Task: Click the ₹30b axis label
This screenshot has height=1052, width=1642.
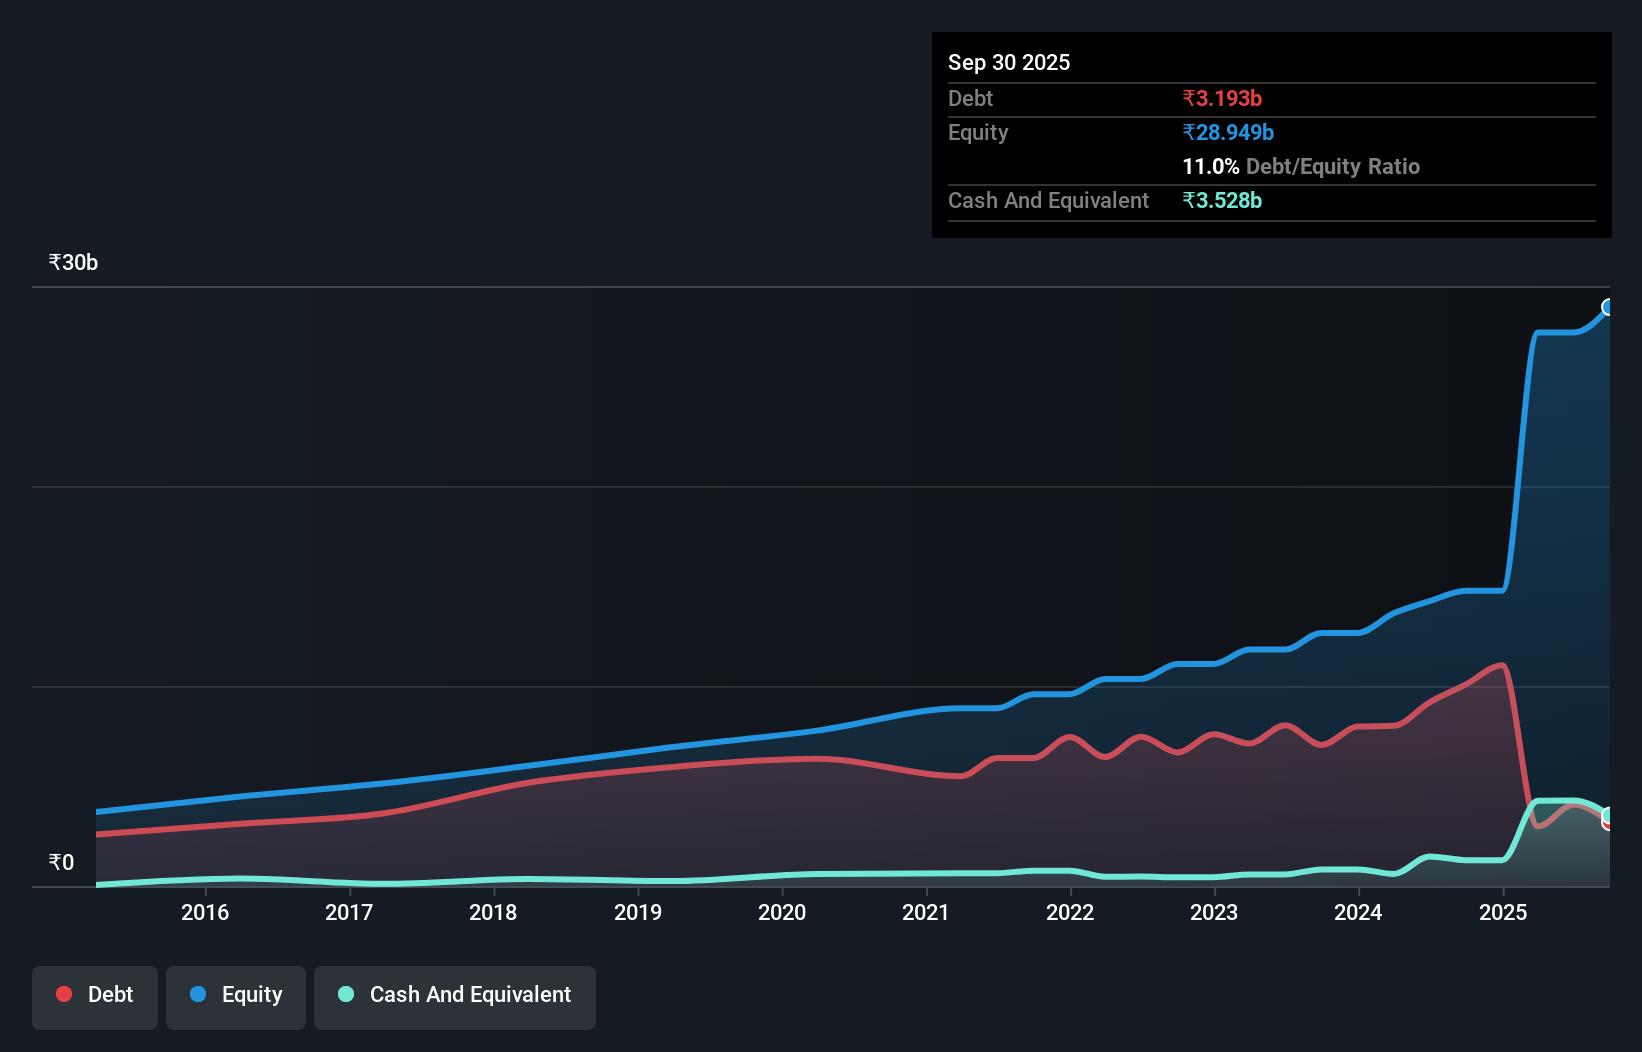Action: click(72, 262)
